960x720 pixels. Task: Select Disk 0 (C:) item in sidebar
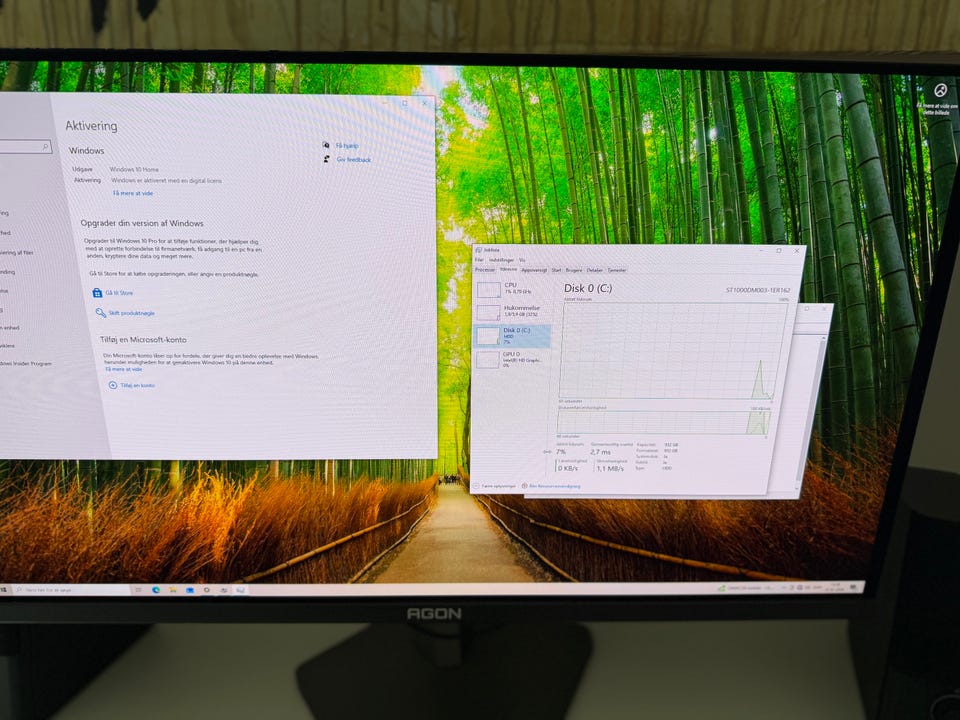tap(512, 336)
